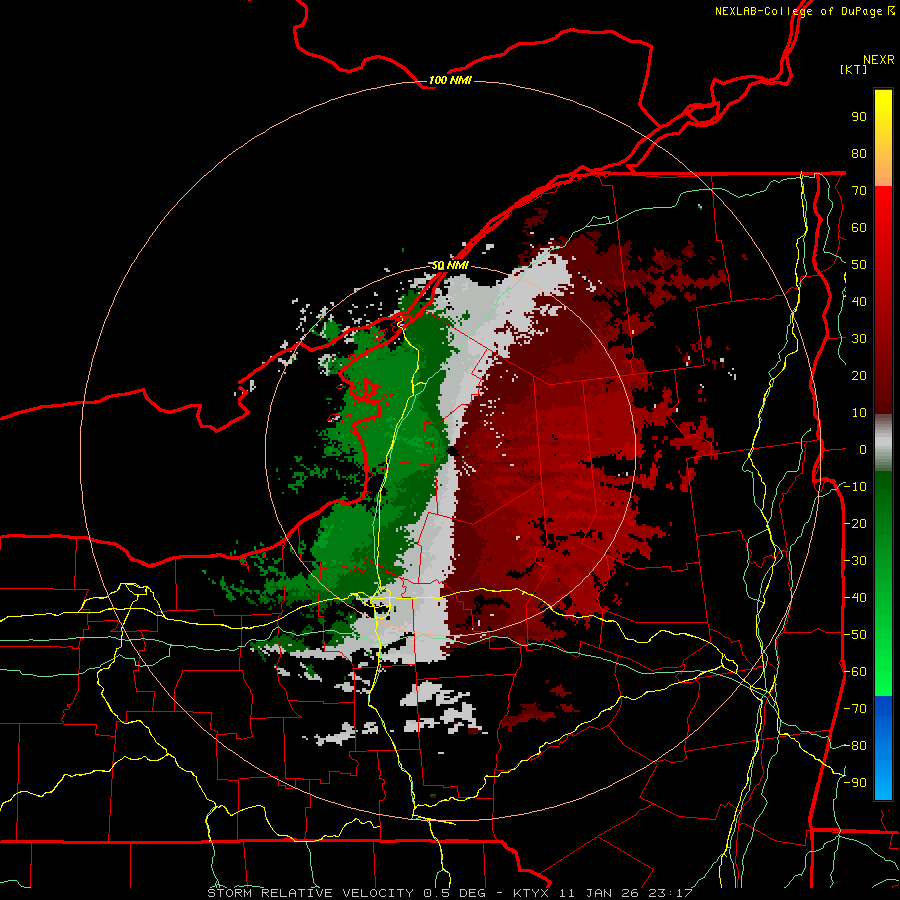
Task: Click the 11 JAN 26 date in caption
Action: click(x=600, y=893)
